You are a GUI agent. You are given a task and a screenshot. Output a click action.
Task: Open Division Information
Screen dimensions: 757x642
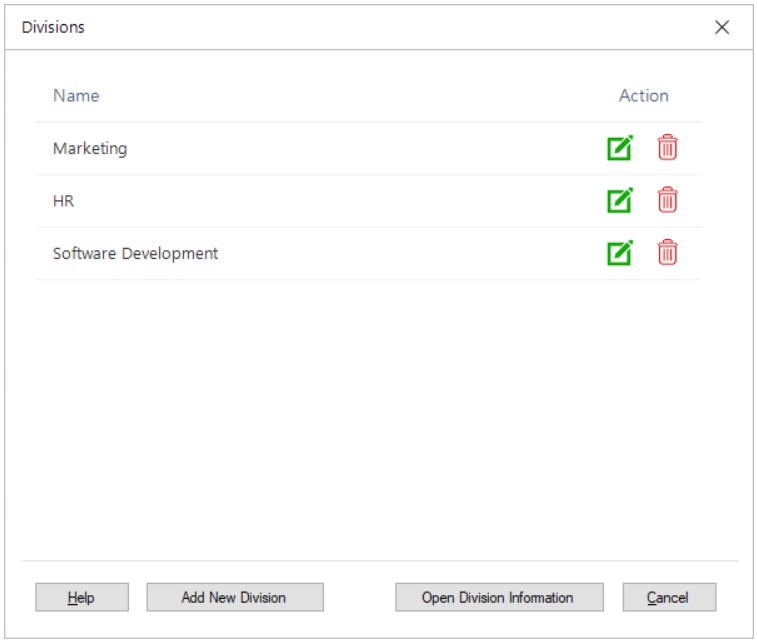click(x=498, y=597)
